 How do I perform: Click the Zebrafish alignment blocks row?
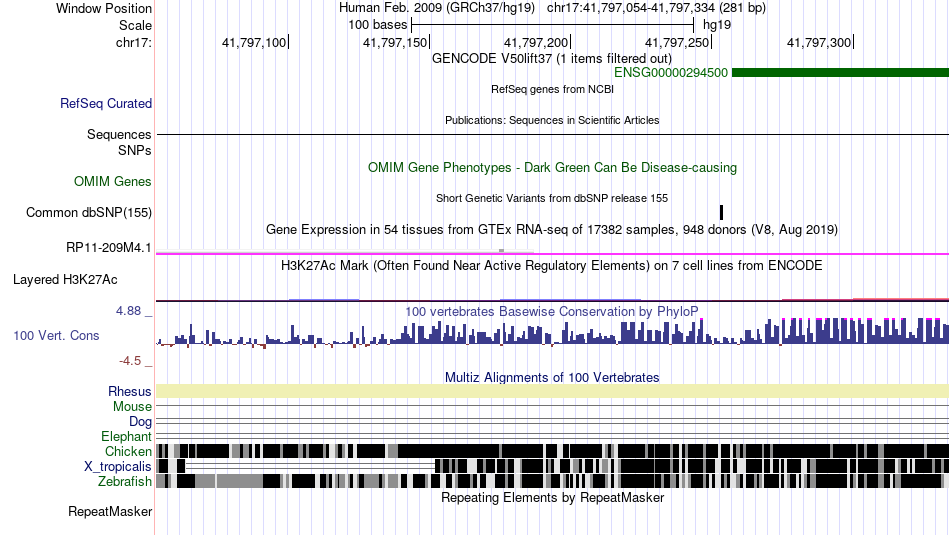click(553, 481)
